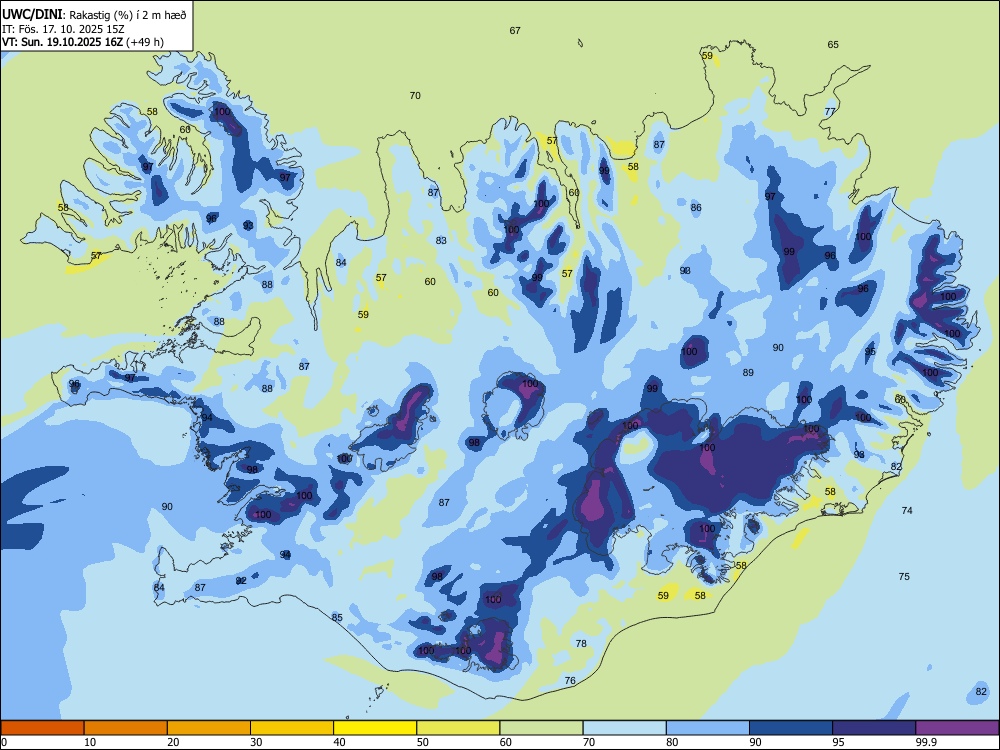1000x750 pixels.
Task: Click the '85' value on the southwest shoreline
Action: tap(337, 617)
